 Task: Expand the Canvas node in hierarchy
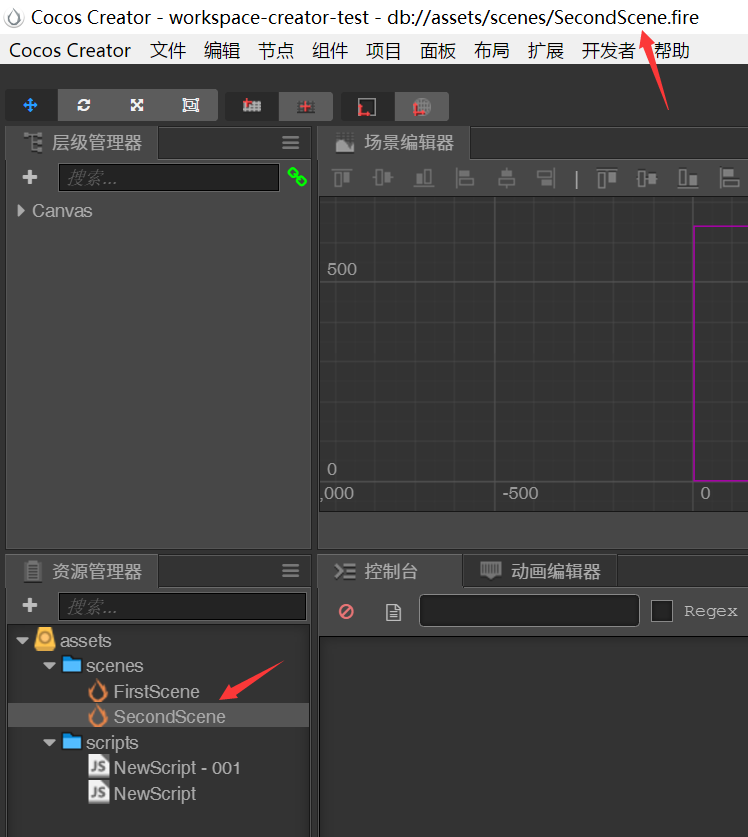[x=21, y=211]
